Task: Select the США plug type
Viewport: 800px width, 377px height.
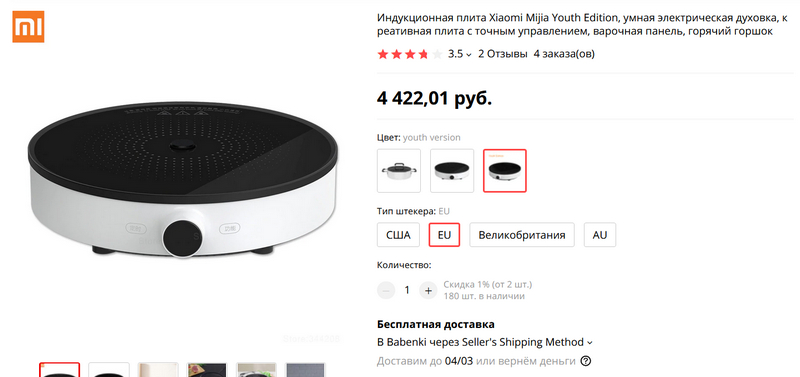Action: click(x=398, y=235)
